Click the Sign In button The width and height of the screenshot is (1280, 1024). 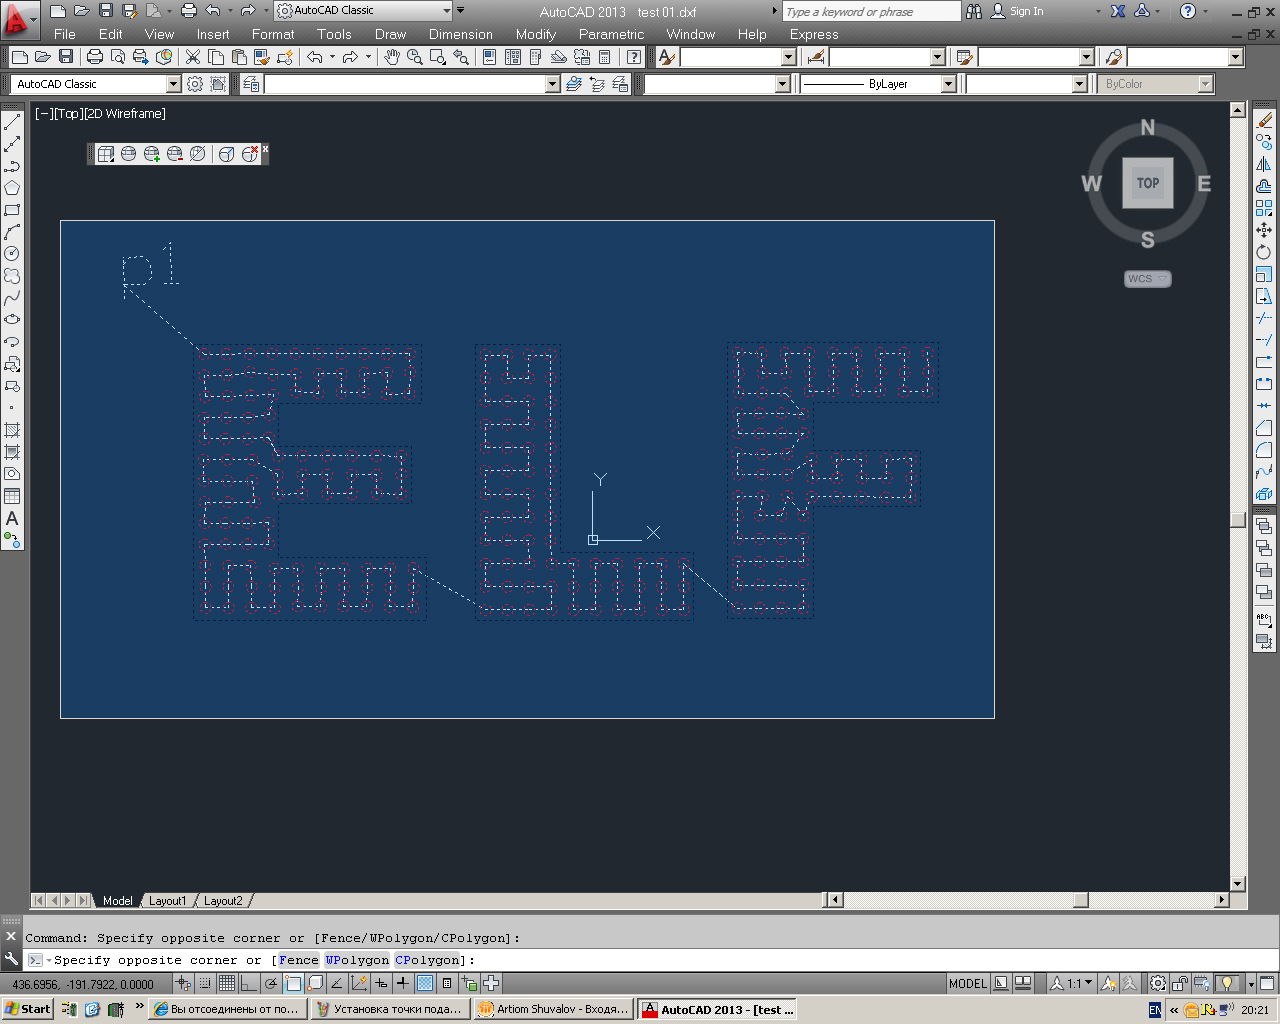pos(1018,11)
